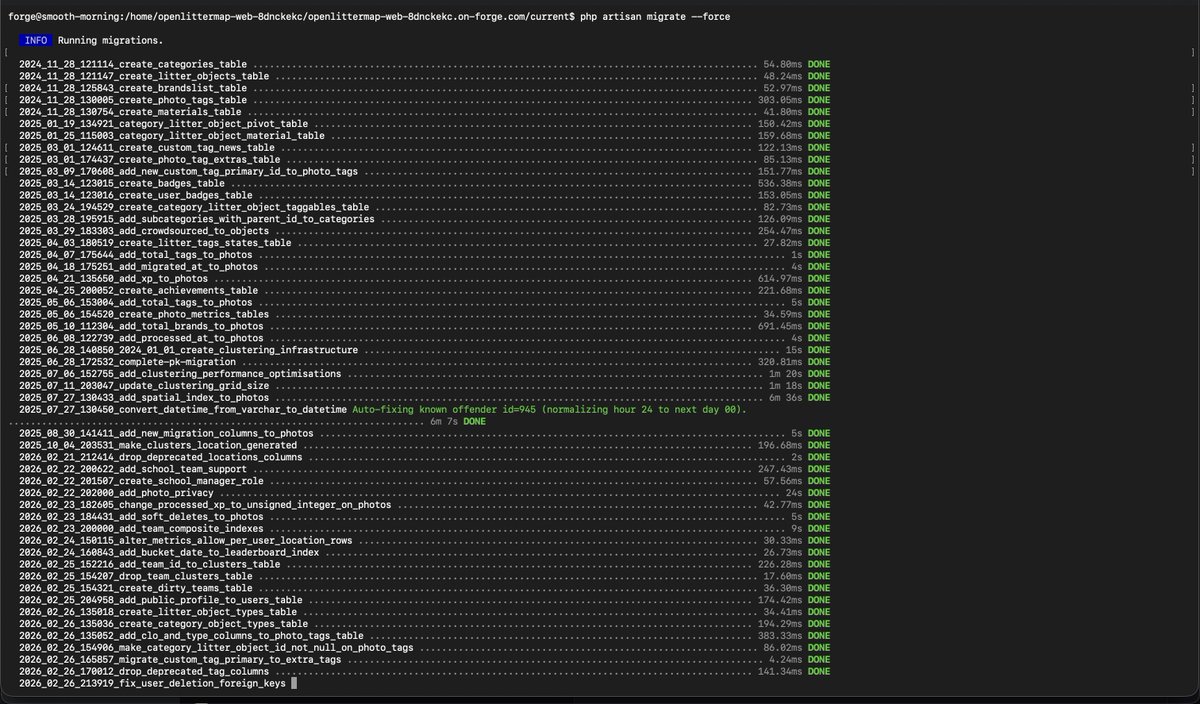The width and height of the screenshot is (1200, 704).
Task: Select 2025_06_08_122739_add_processed_at_to_photos
Action: pos(141,338)
